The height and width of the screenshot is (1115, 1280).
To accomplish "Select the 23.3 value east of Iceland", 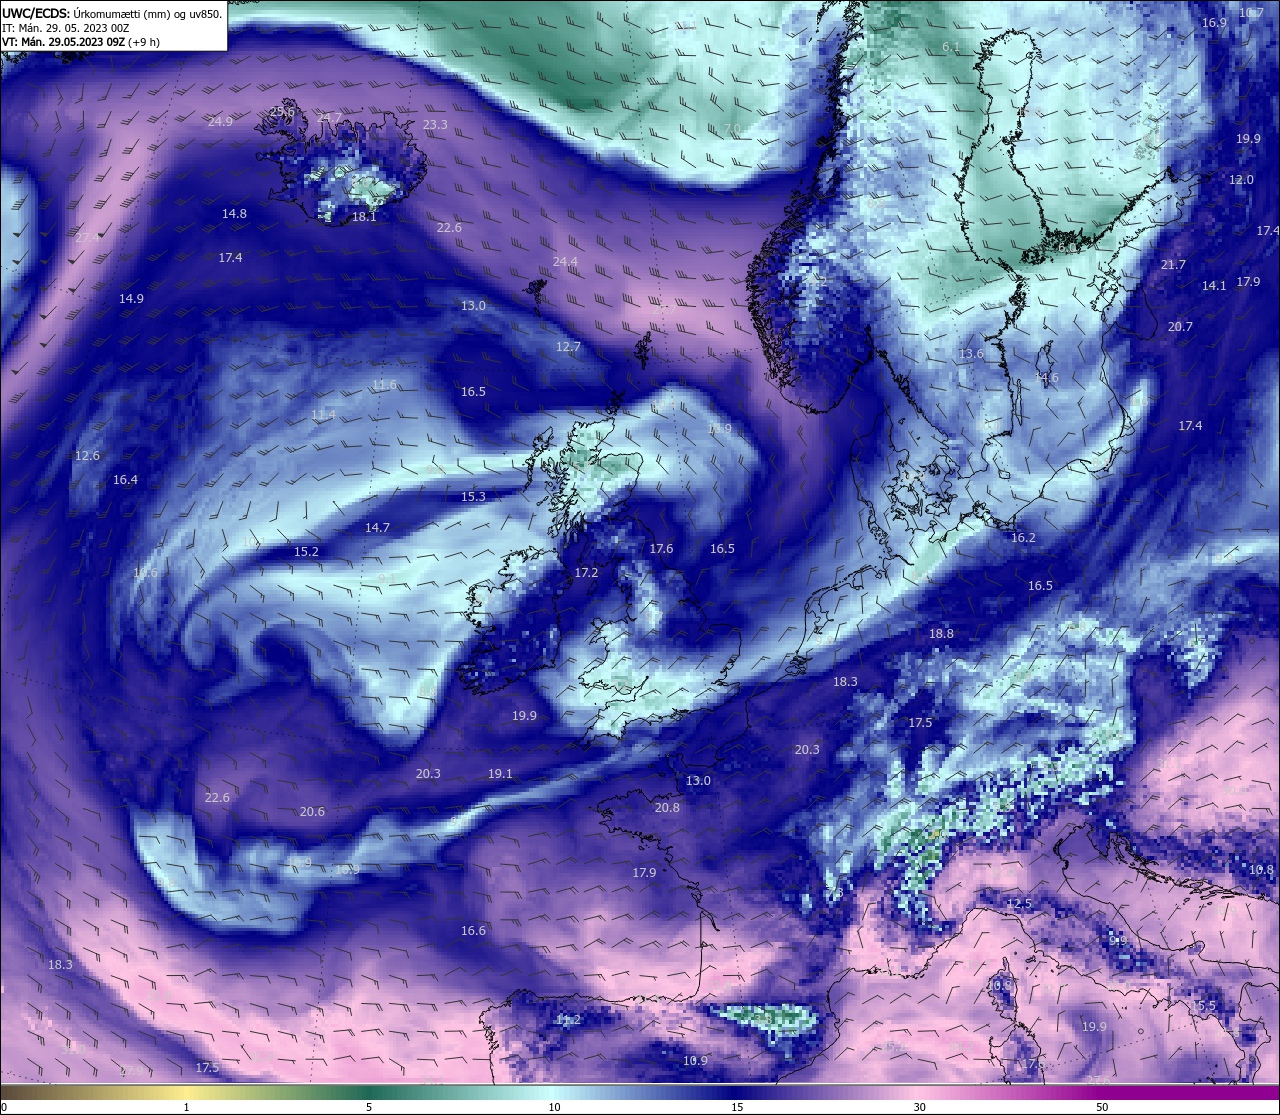I will [435, 125].
